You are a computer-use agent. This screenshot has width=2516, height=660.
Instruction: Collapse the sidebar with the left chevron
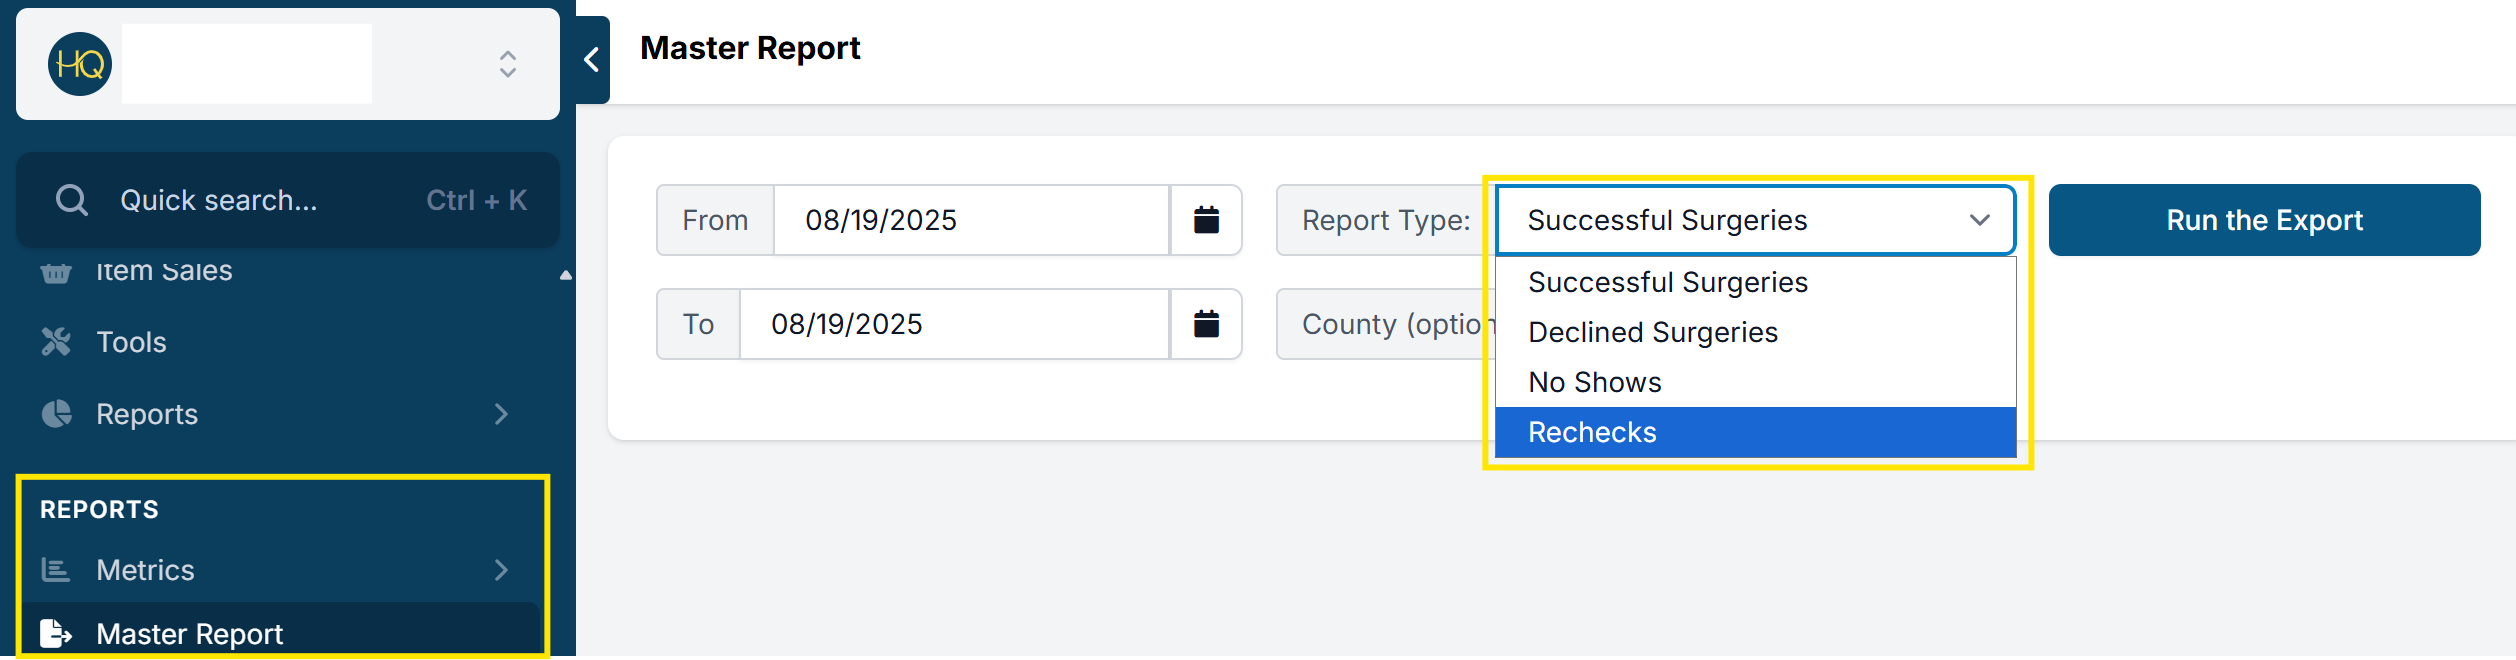coord(592,60)
